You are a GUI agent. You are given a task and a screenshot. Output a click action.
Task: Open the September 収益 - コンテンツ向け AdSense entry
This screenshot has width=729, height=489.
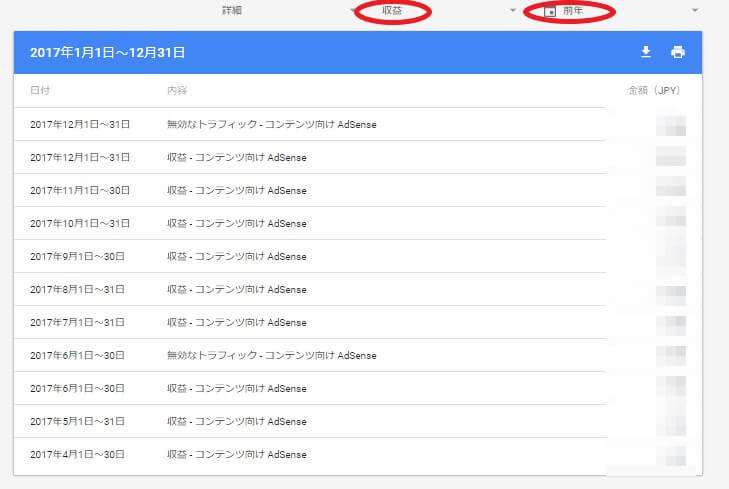click(x=237, y=256)
